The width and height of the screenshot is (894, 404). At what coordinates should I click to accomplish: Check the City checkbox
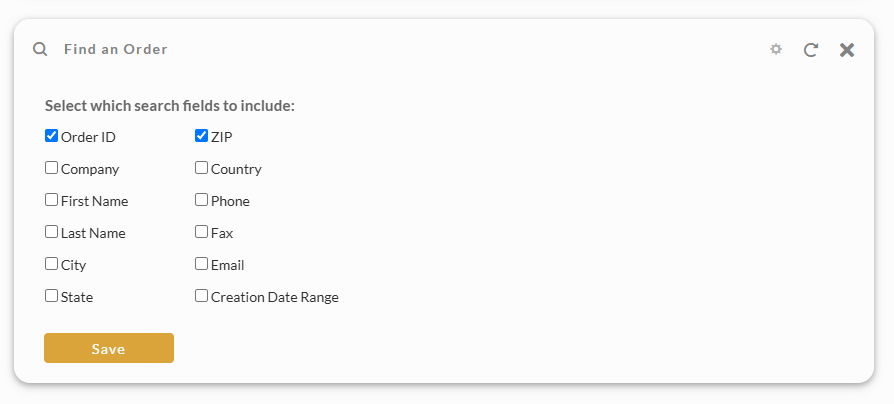[x=51, y=263]
